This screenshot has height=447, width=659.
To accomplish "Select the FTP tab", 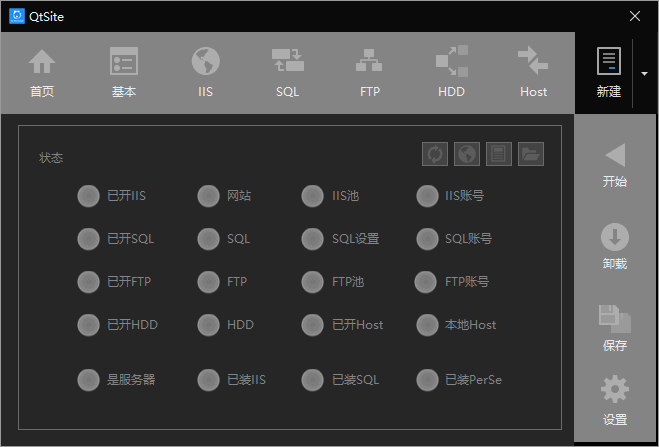I will 370,72.
